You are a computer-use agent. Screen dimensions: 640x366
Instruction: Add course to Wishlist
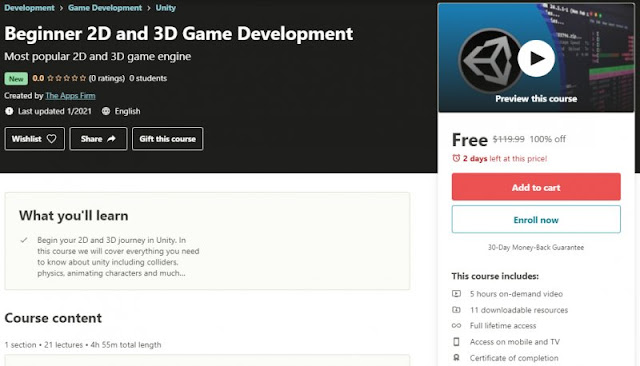[x=35, y=139]
